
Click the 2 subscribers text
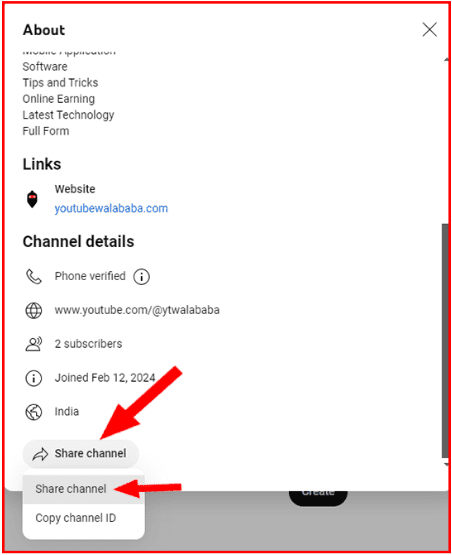[x=88, y=344]
